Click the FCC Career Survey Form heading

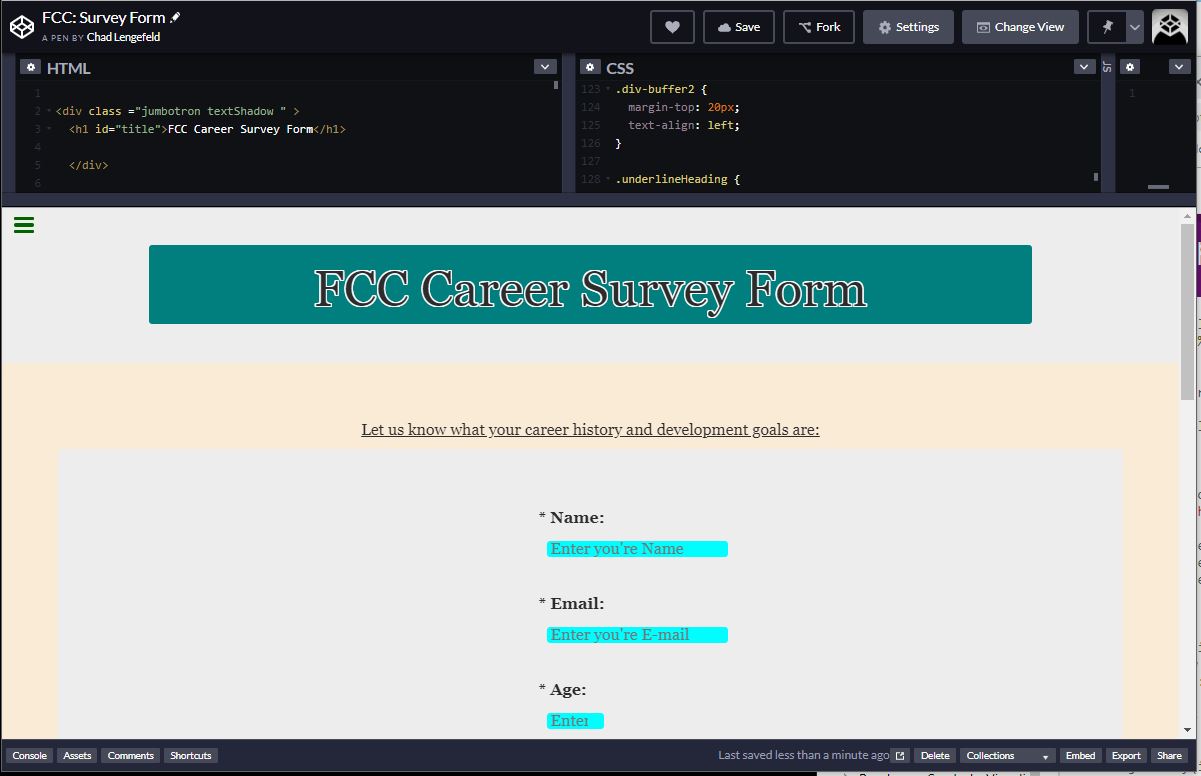[590, 288]
